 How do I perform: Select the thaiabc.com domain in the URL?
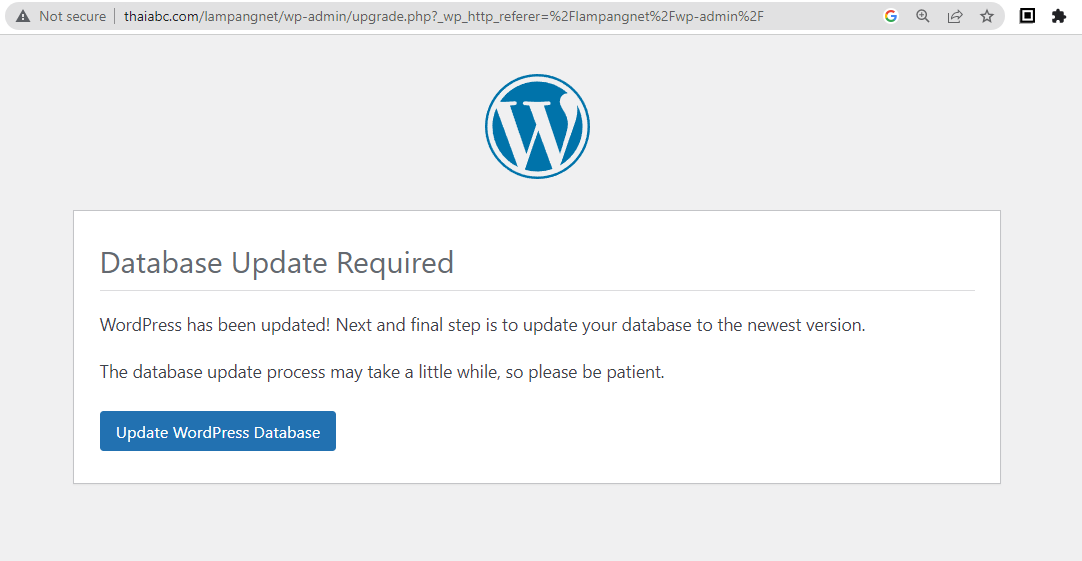tap(161, 16)
